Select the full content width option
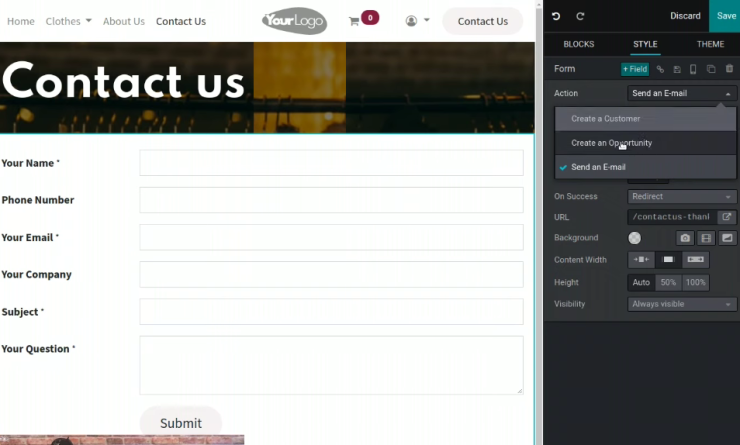The height and width of the screenshot is (445, 740). 696,260
